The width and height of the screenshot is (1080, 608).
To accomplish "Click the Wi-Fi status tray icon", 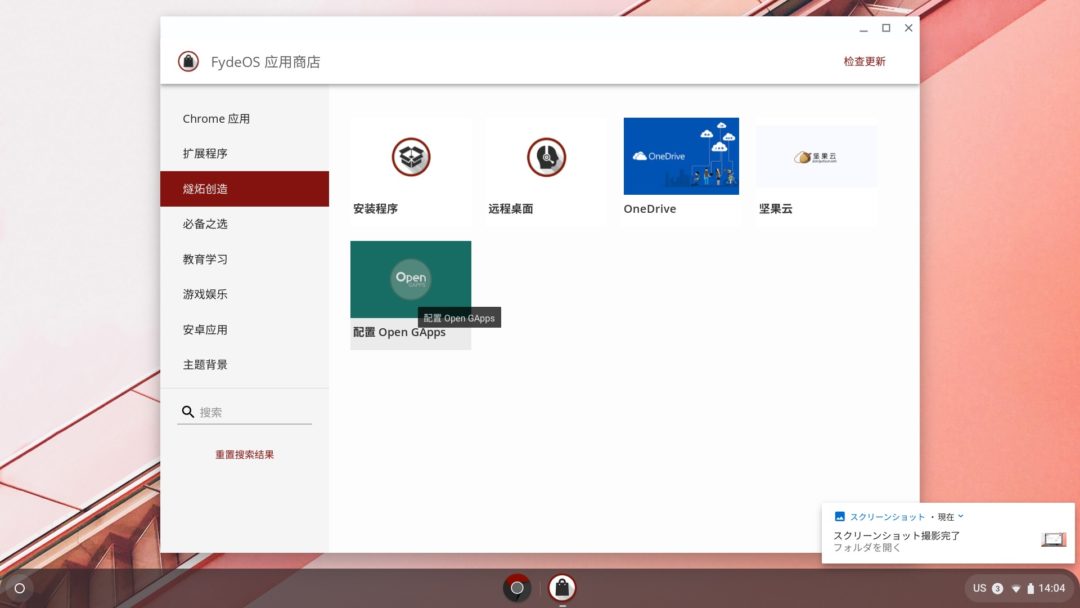I will 1016,588.
